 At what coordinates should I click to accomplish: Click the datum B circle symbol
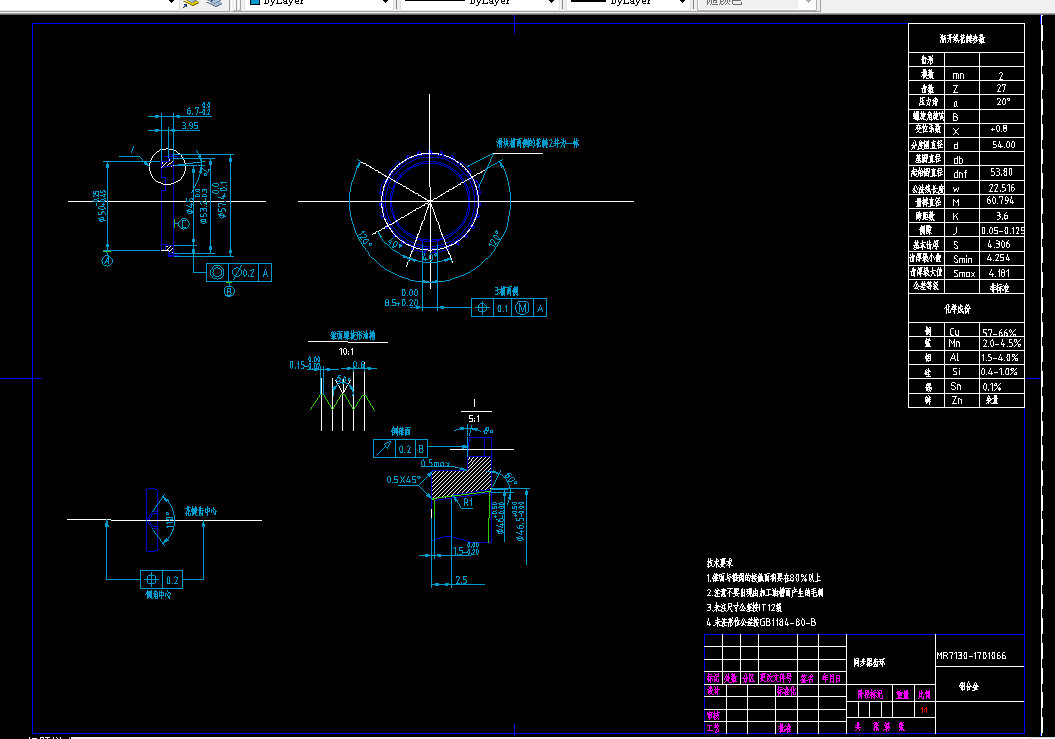229,291
